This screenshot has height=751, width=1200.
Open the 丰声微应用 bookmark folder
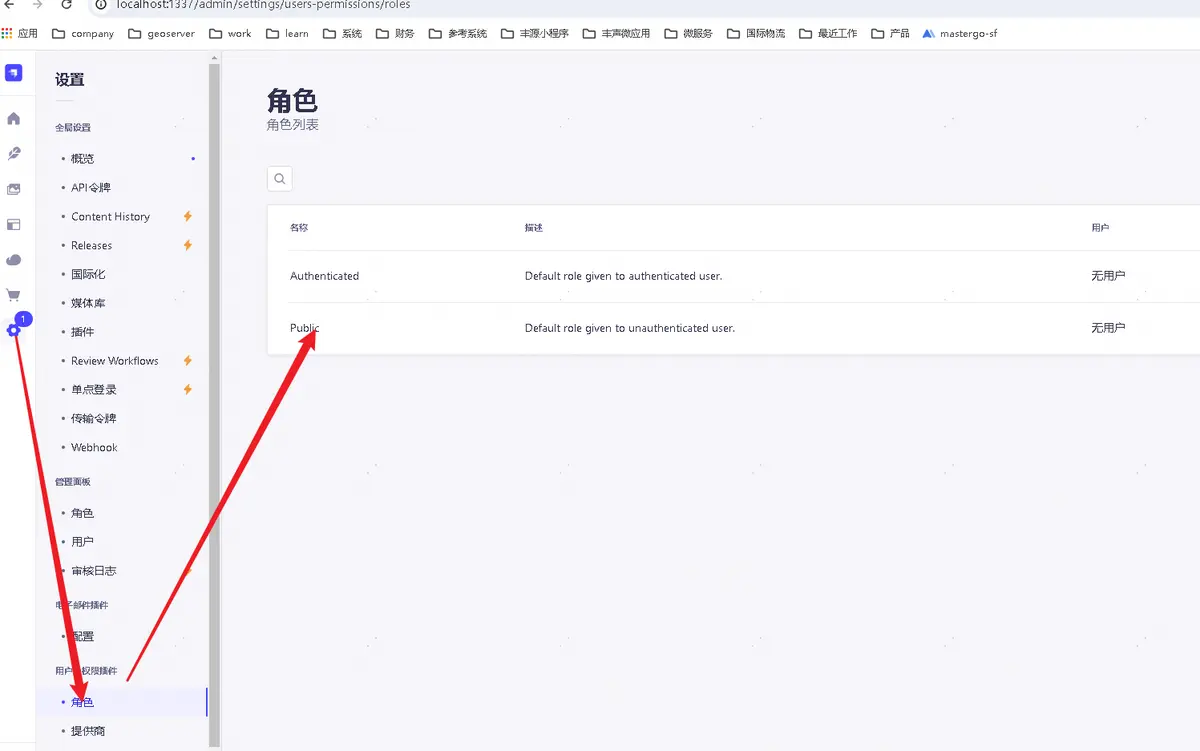click(x=616, y=33)
